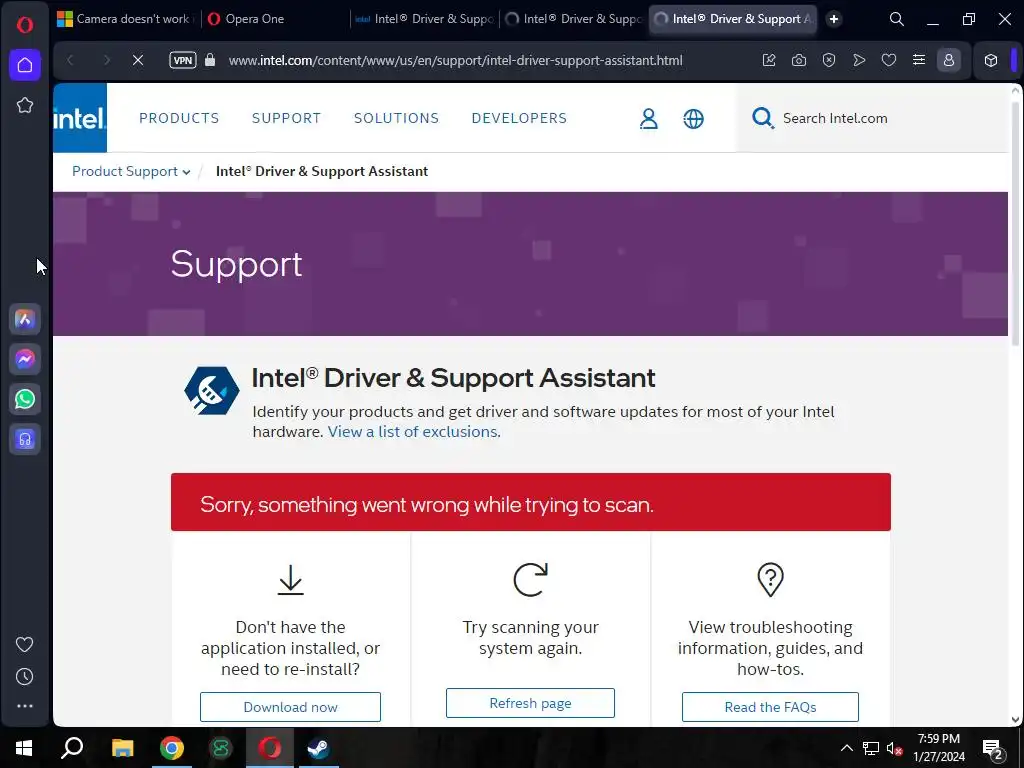
Task: Click the page vertical scrollbar
Action: (1016, 222)
